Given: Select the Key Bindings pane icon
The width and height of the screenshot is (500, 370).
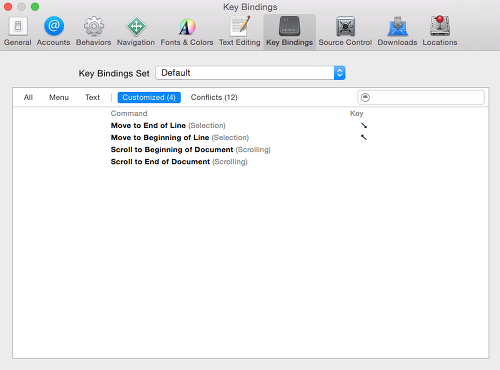Looking at the screenshot, I should tap(289, 31).
